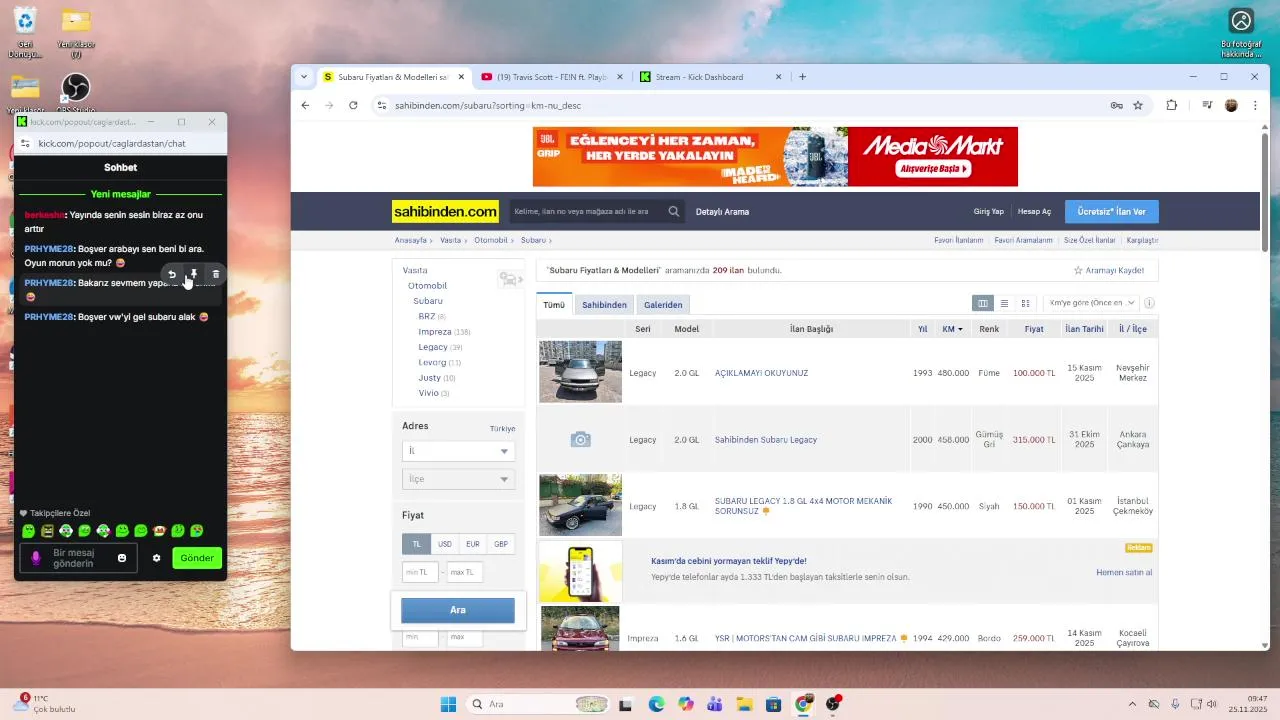Open Copilot from taskbar

click(685, 704)
